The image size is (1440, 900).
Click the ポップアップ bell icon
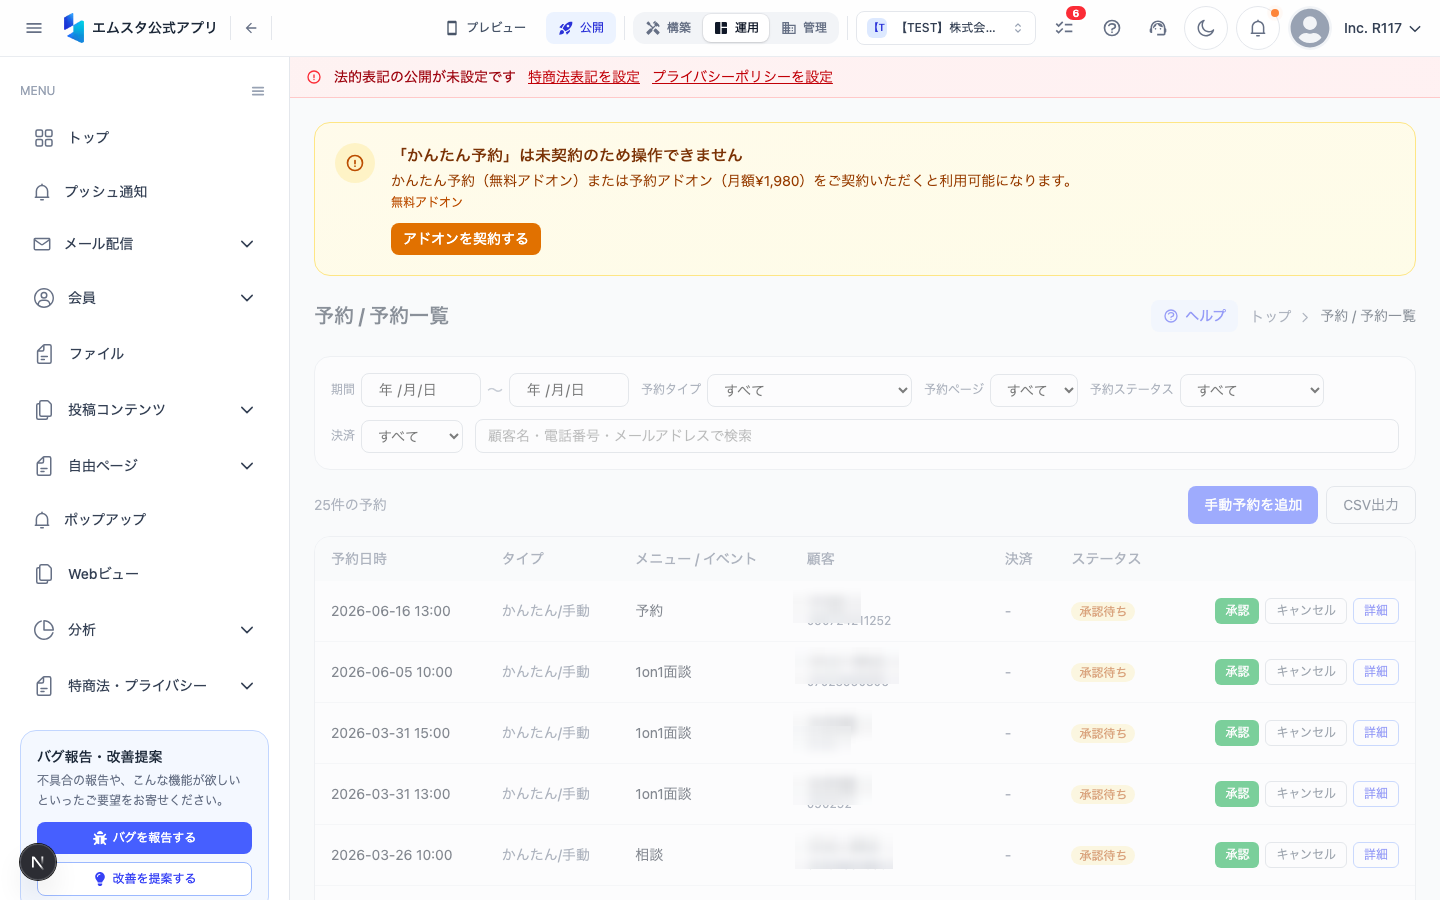[x=42, y=520]
